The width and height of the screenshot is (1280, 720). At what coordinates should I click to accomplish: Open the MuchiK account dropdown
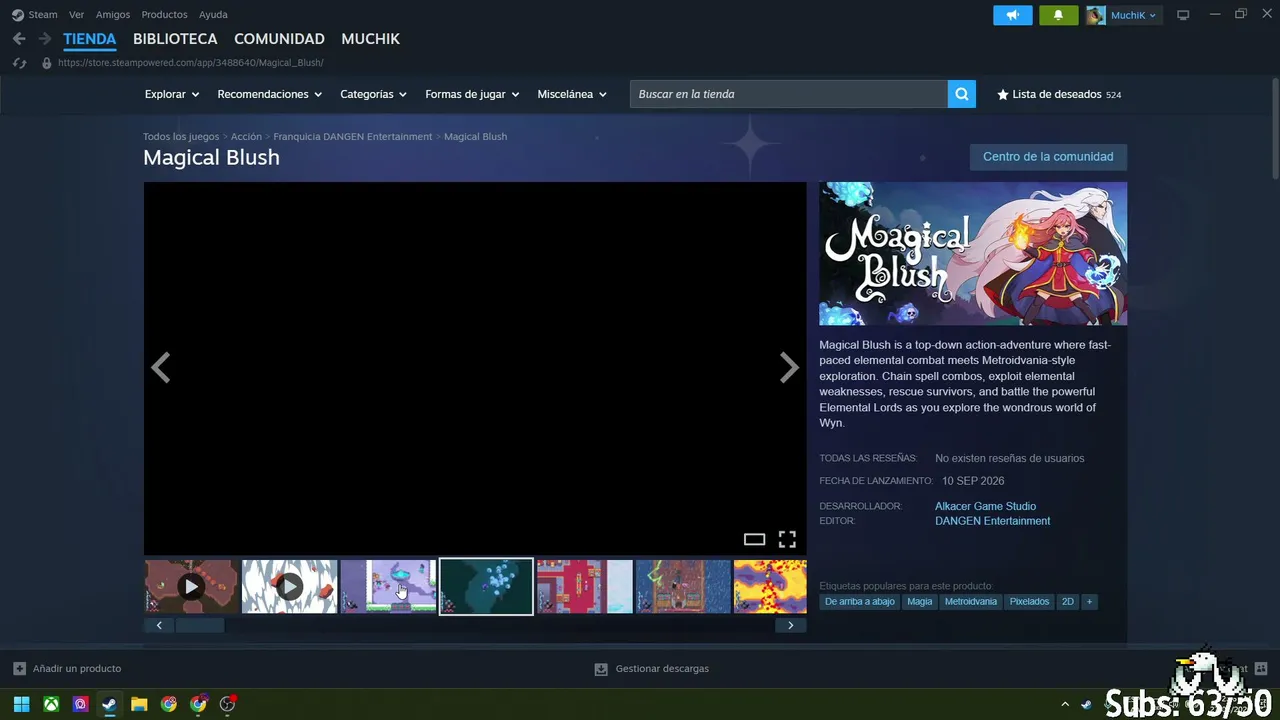click(1133, 15)
